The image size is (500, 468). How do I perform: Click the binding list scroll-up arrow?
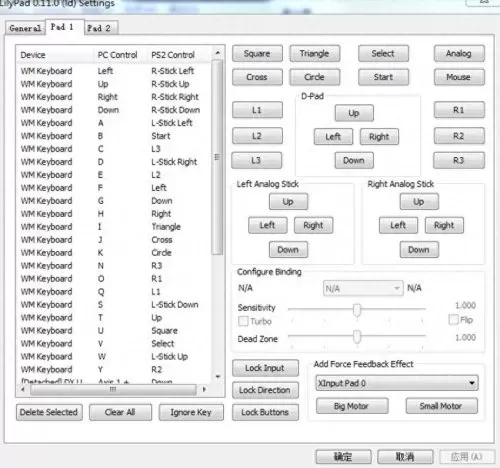[x=217, y=53]
